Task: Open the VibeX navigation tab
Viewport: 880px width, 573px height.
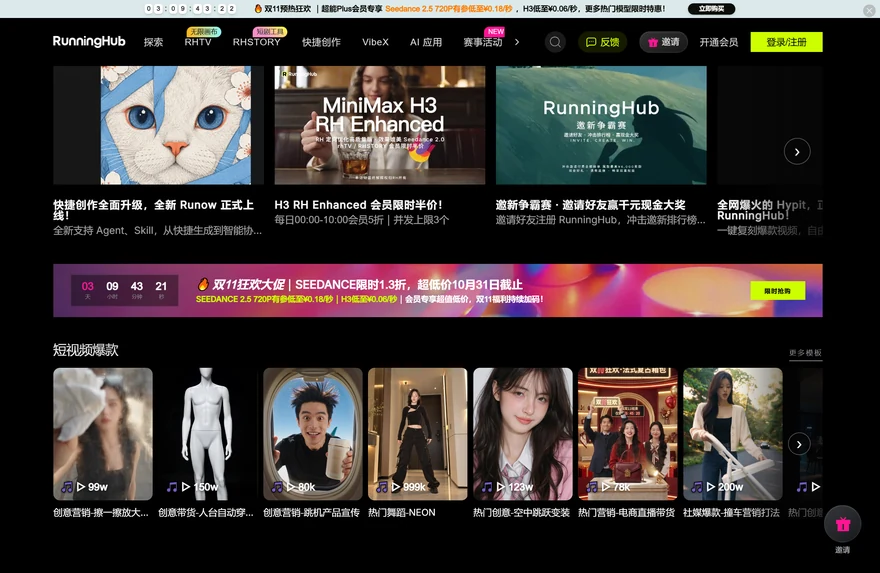Action: [375, 42]
